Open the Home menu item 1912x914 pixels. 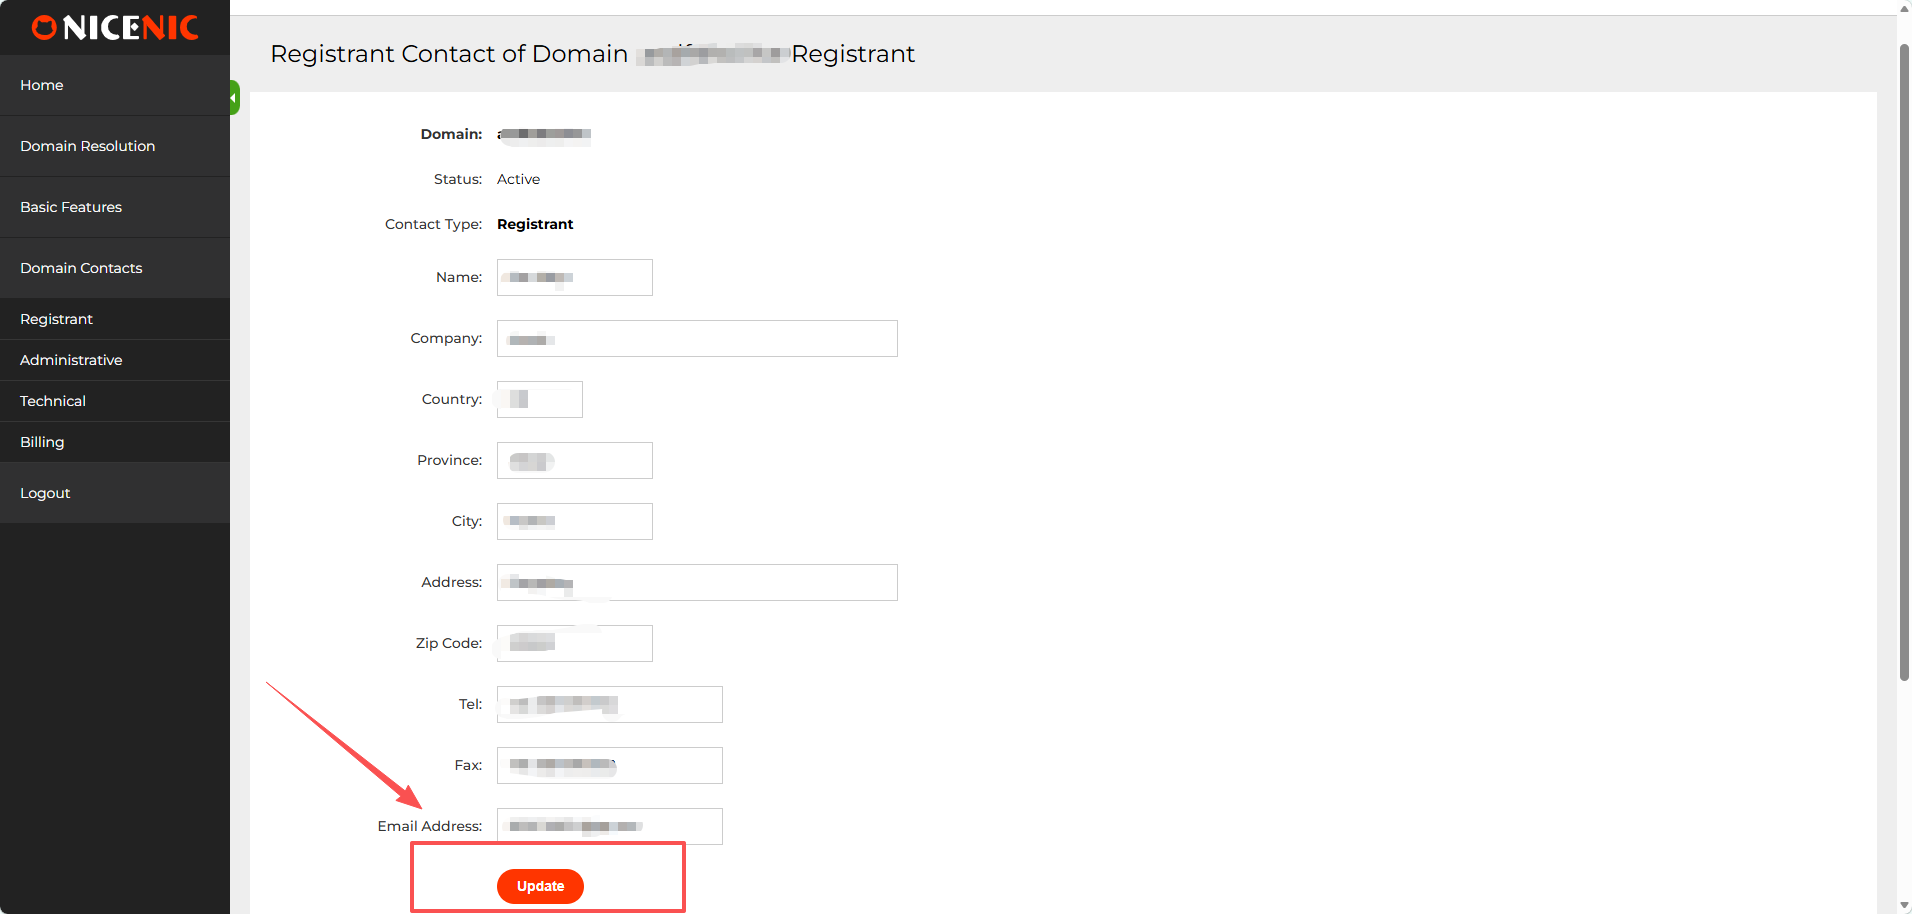click(42, 85)
